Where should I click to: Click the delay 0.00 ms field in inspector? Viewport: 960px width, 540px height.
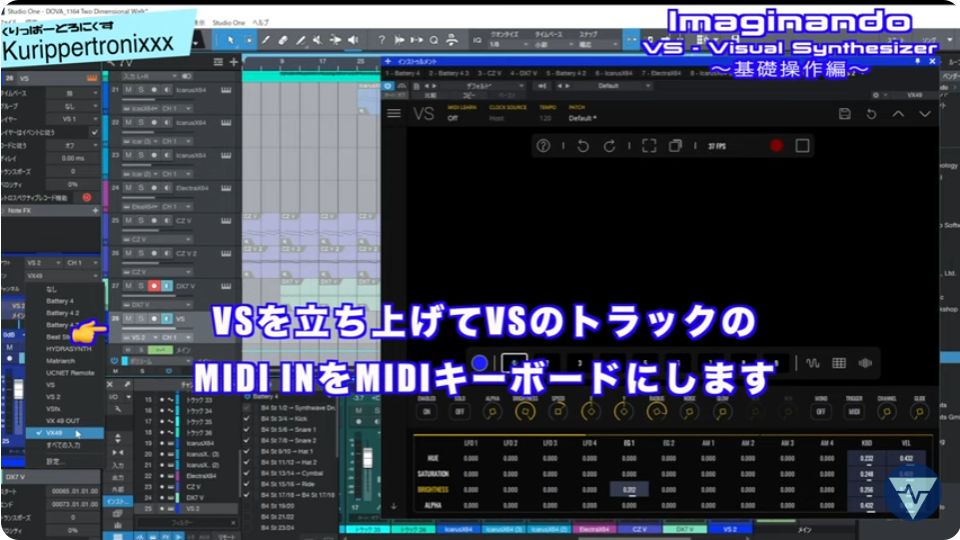click(72, 158)
